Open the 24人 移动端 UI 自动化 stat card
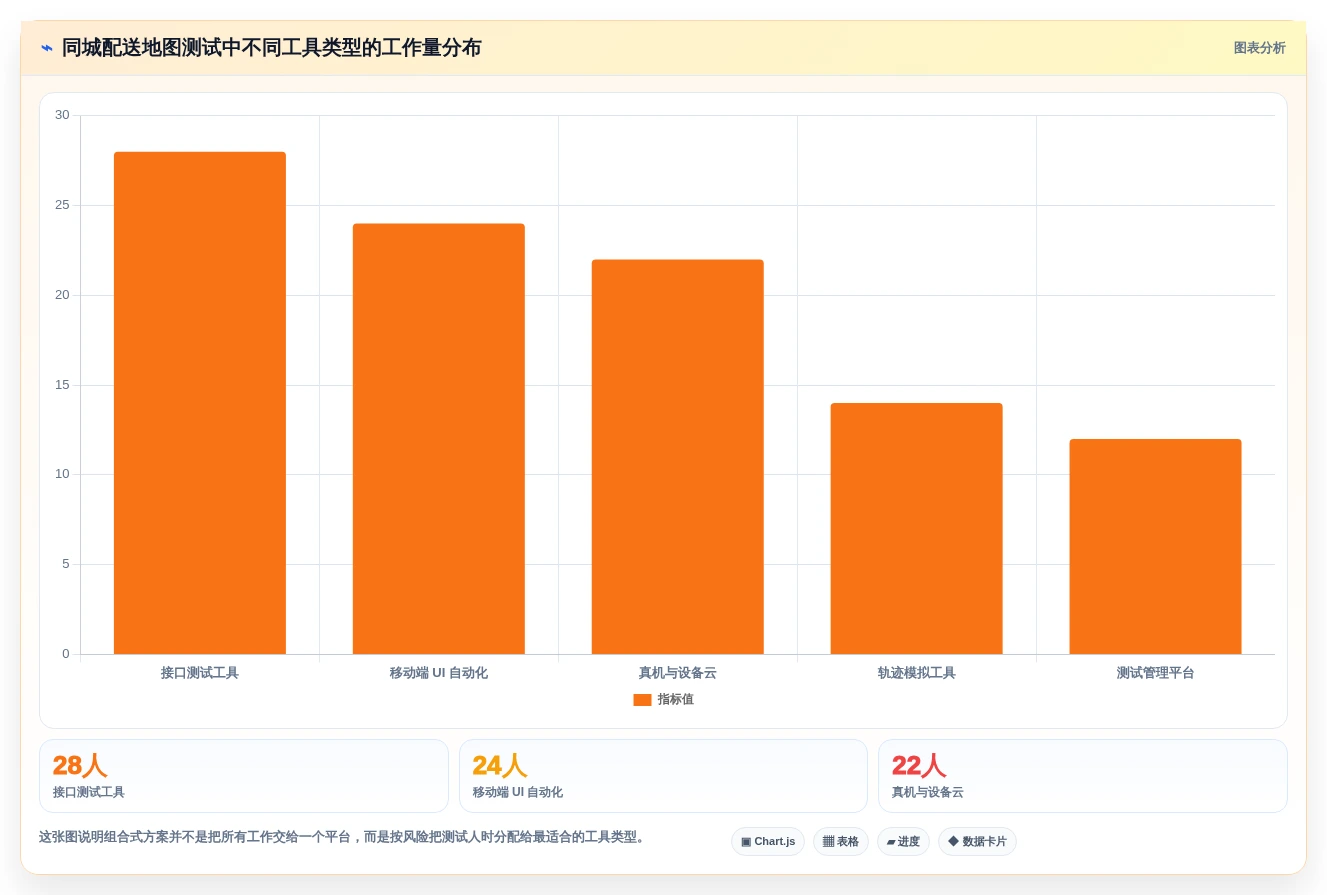 pyautogui.click(x=663, y=776)
